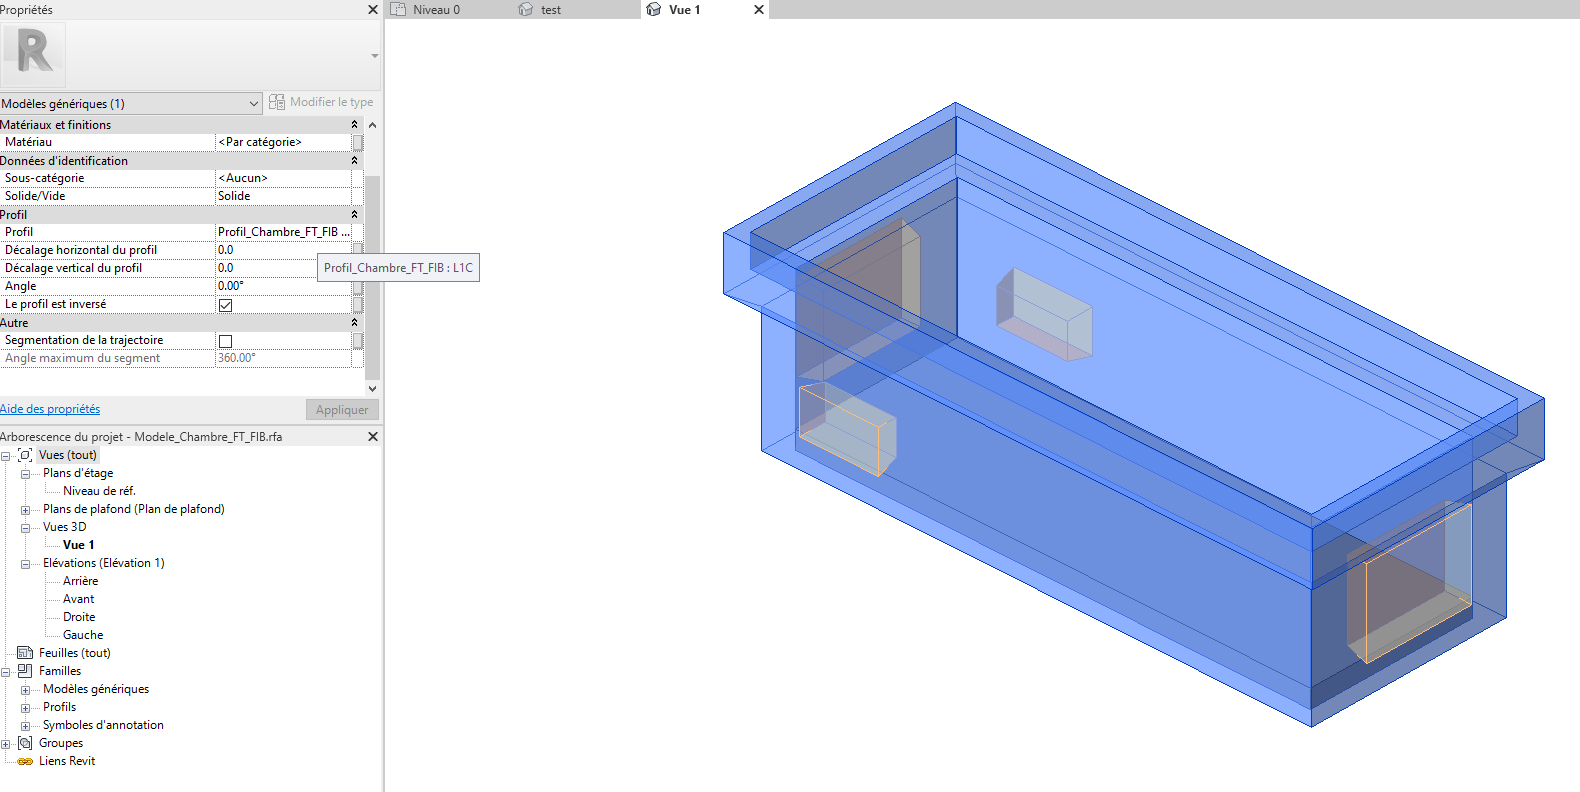Click the Revit family type thumbnail
Image resolution: width=1580 pixels, height=792 pixels.
pyautogui.click(x=33, y=53)
